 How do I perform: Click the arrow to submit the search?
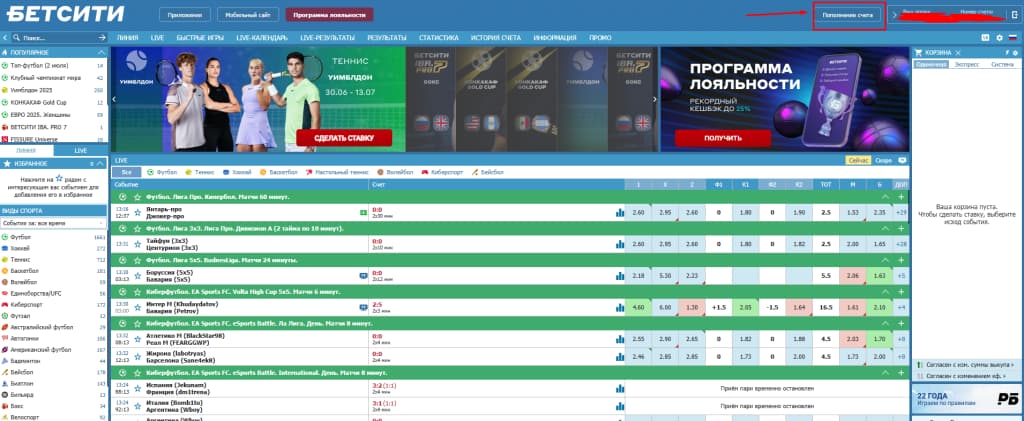[x=102, y=38]
